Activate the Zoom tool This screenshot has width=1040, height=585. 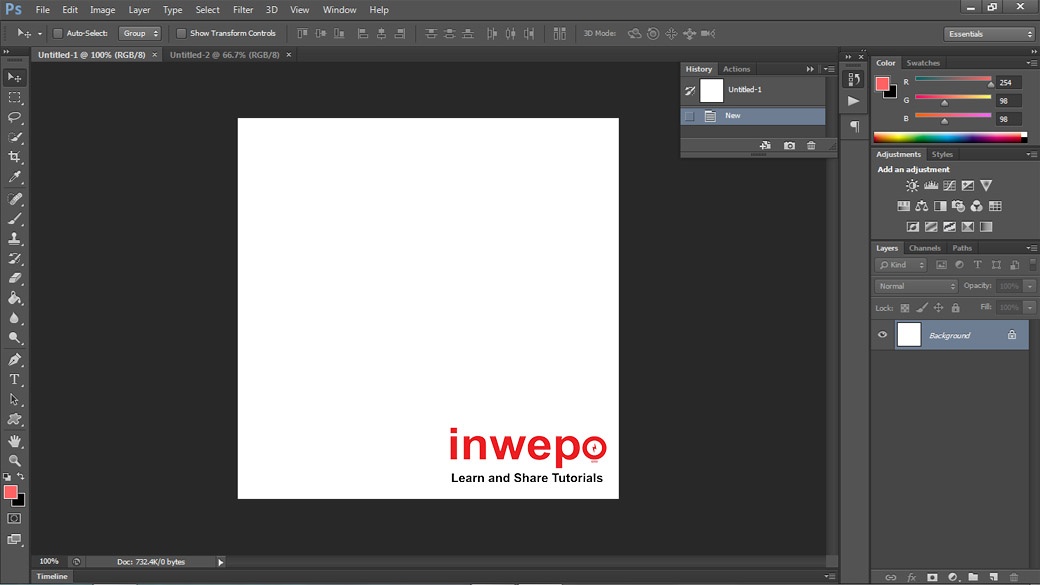coord(15,460)
